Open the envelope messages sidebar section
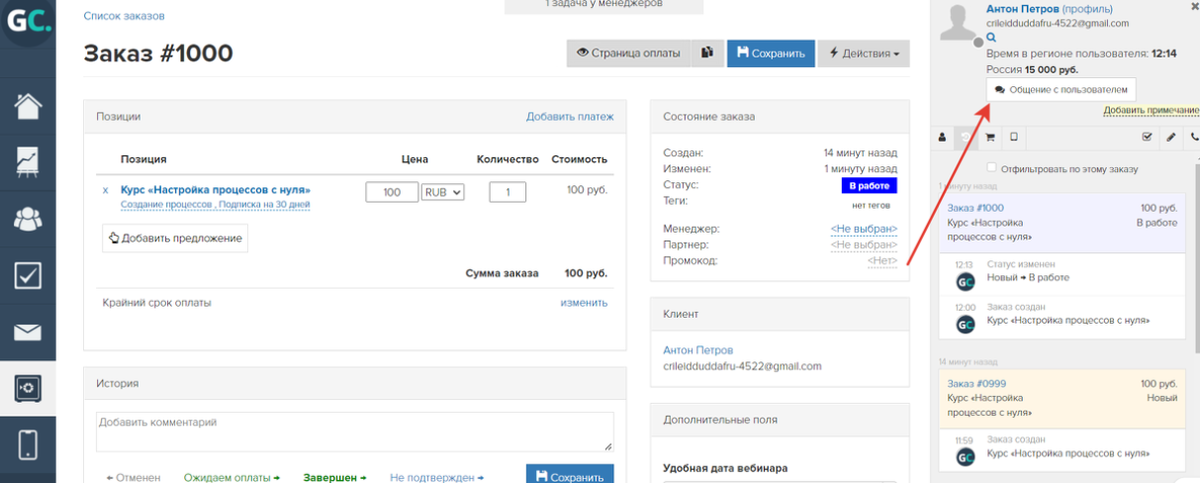 [x=27, y=333]
